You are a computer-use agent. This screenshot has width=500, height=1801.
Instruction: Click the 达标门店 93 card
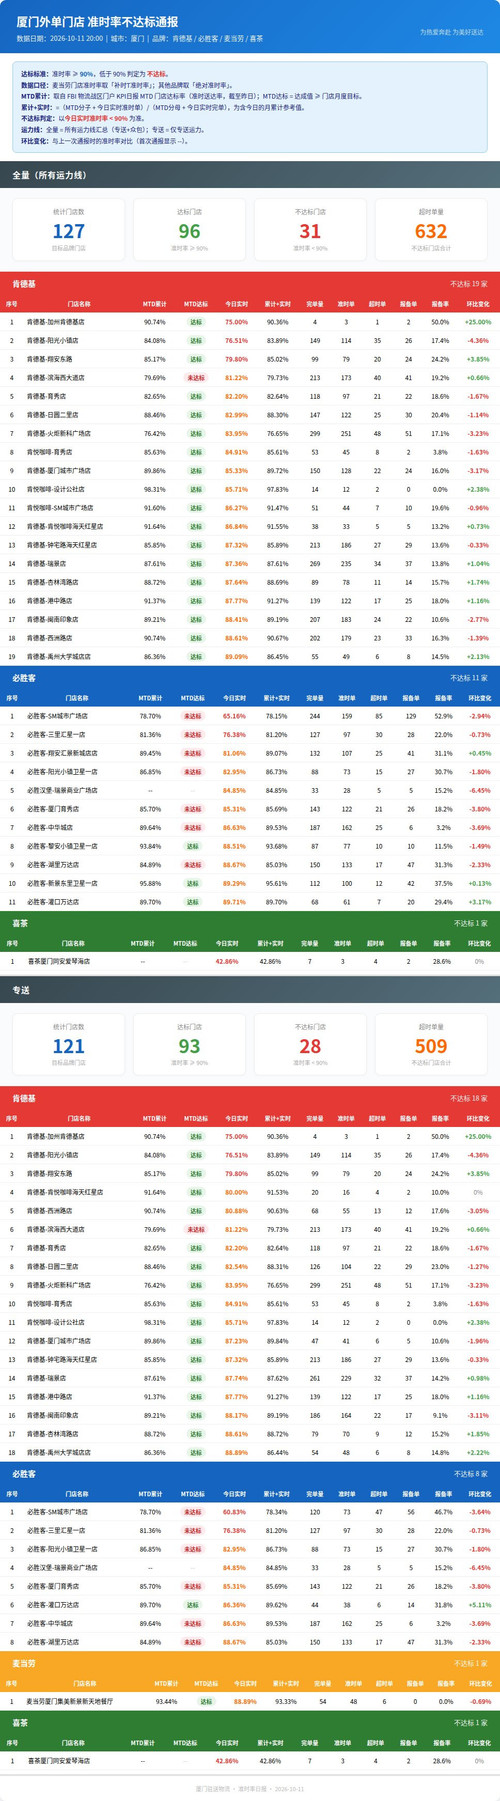point(189,1044)
